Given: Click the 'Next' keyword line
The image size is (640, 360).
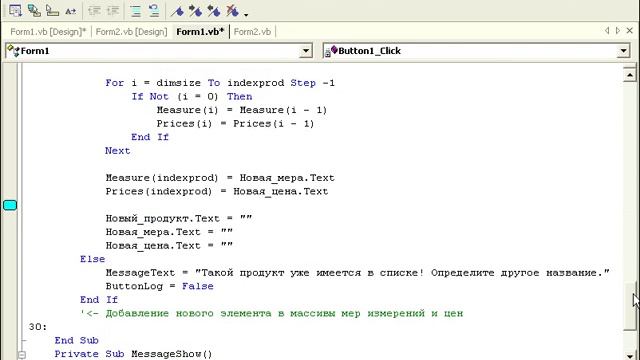Looking at the screenshot, I should [118, 151].
